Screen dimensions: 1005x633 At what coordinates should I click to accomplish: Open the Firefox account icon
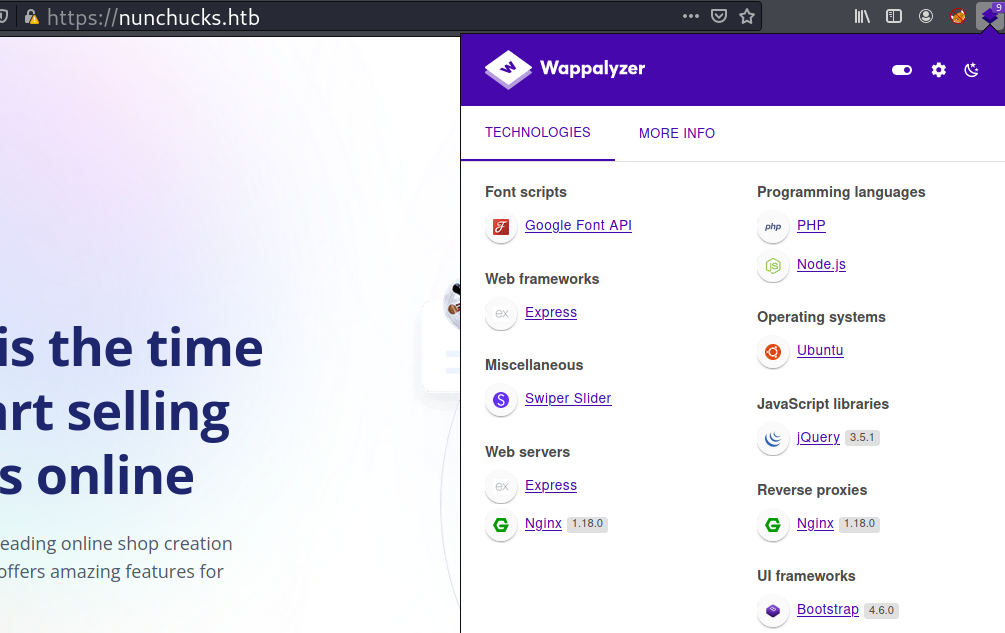pyautogui.click(x=927, y=16)
